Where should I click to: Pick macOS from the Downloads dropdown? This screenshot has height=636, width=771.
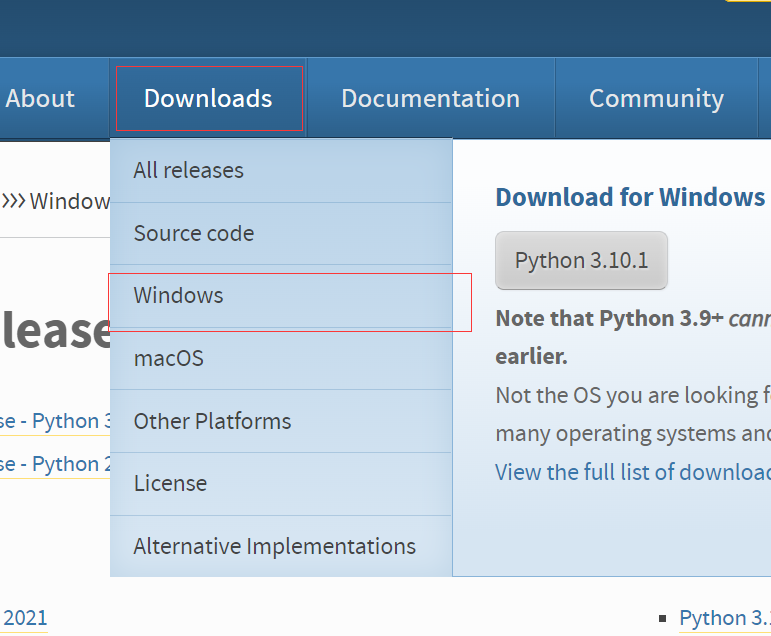169,358
